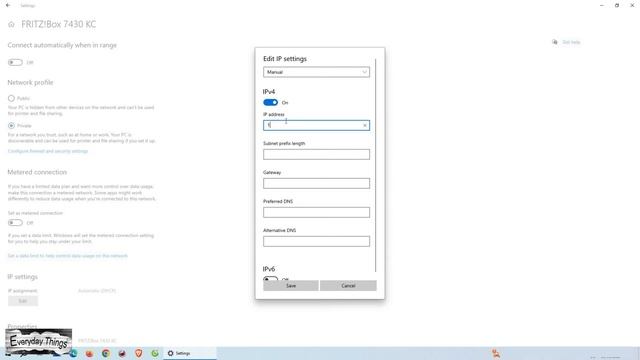Open the red bird app in taskbar
Screen dimensions: 640x360
[122, 353]
